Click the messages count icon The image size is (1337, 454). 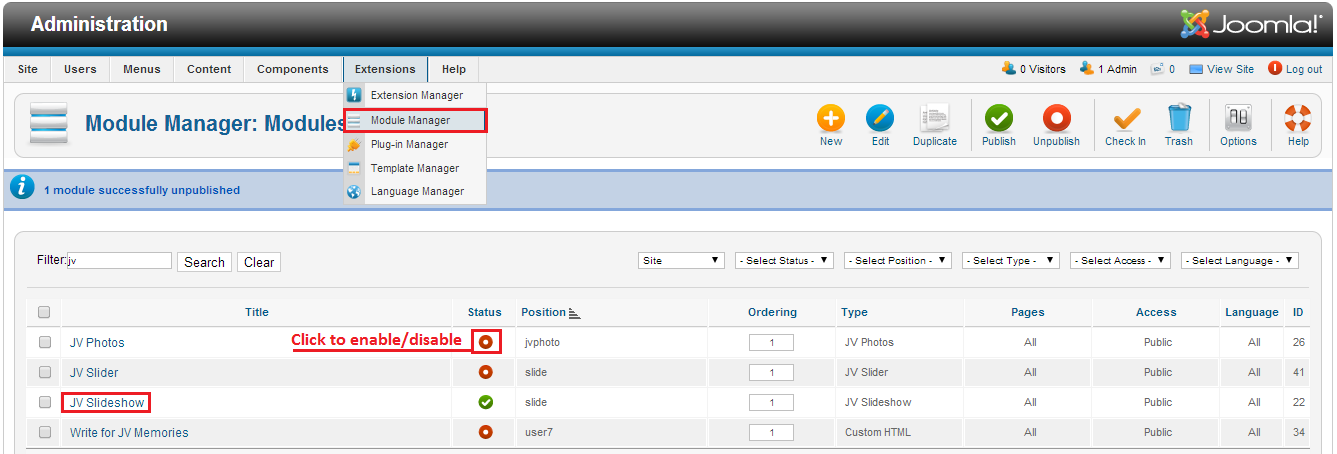coord(1157,69)
